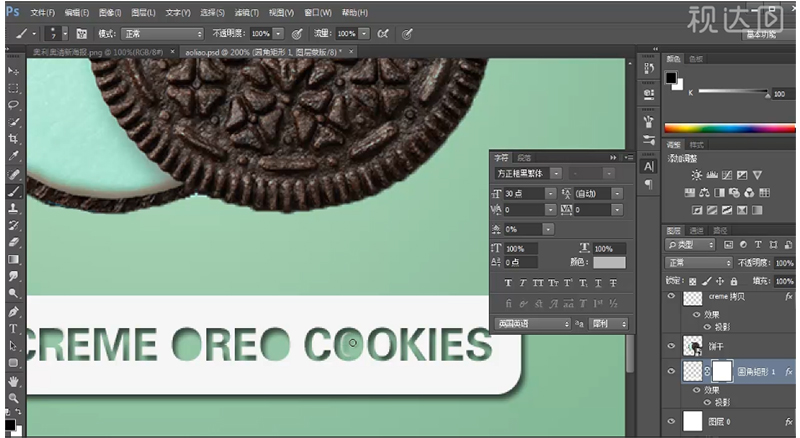Select the Path Selection arrow tool
The width and height of the screenshot is (800, 438).
pyautogui.click(x=14, y=346)
